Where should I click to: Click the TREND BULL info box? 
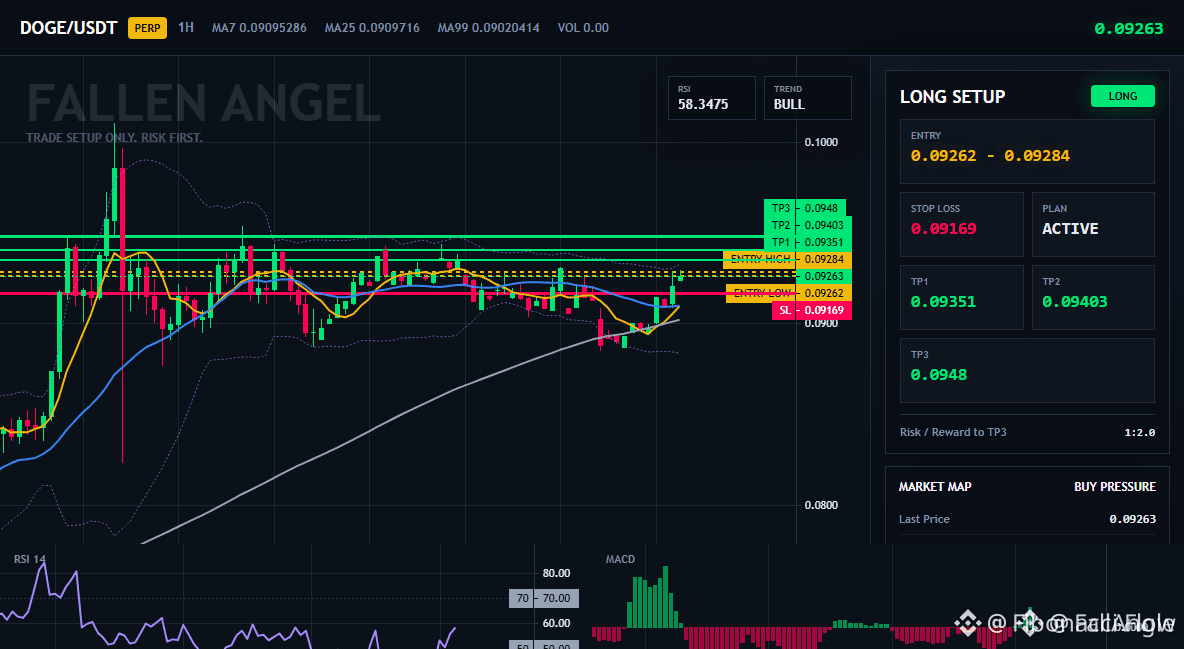[x=807, y=97]
